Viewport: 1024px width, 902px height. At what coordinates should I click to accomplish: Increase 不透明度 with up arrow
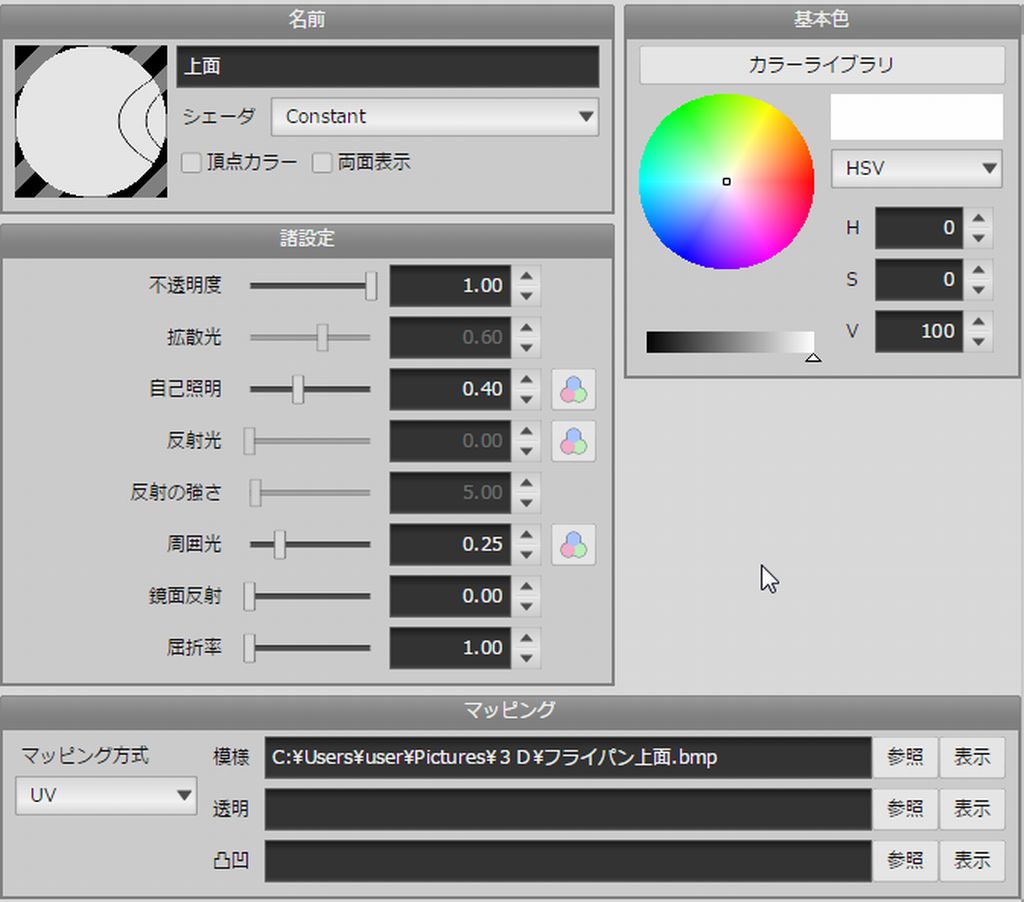[x=526, y=276]
